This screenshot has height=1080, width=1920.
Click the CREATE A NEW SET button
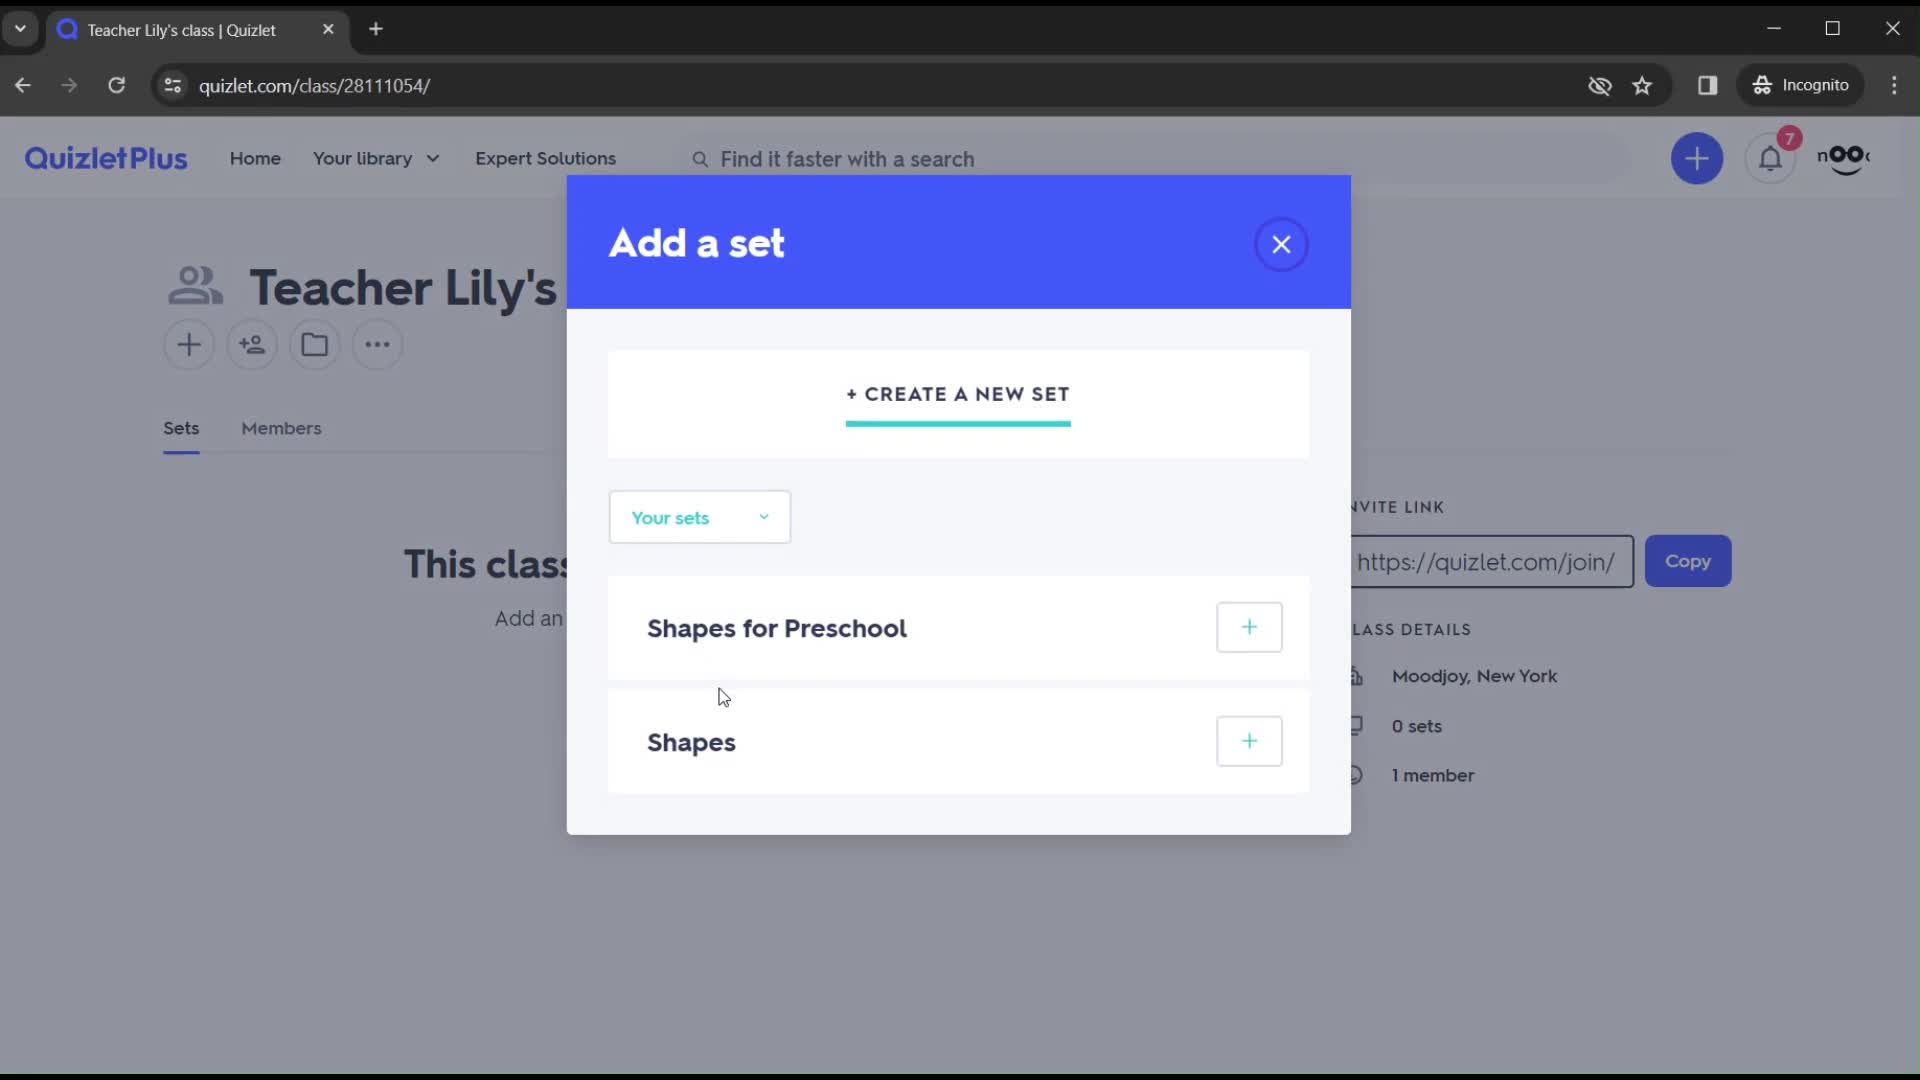957,393
